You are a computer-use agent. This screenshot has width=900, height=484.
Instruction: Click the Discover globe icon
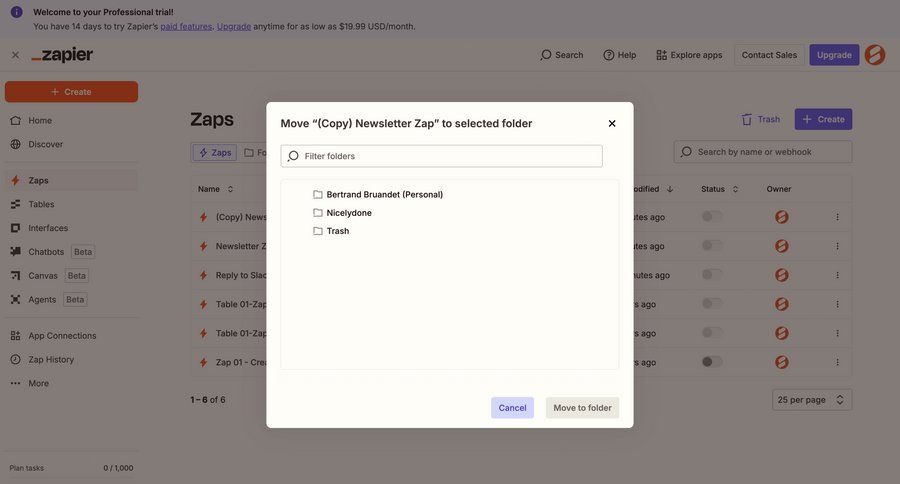(x=15, y=144)
